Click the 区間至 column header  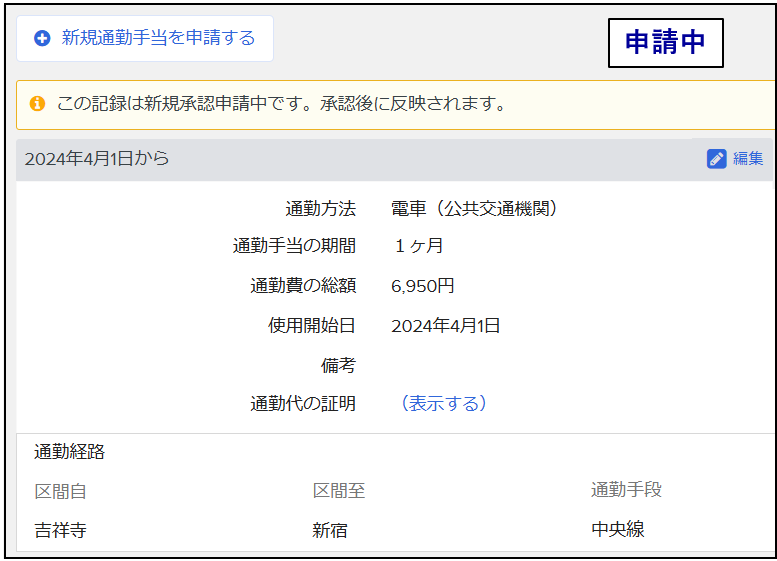click(338, 491)
